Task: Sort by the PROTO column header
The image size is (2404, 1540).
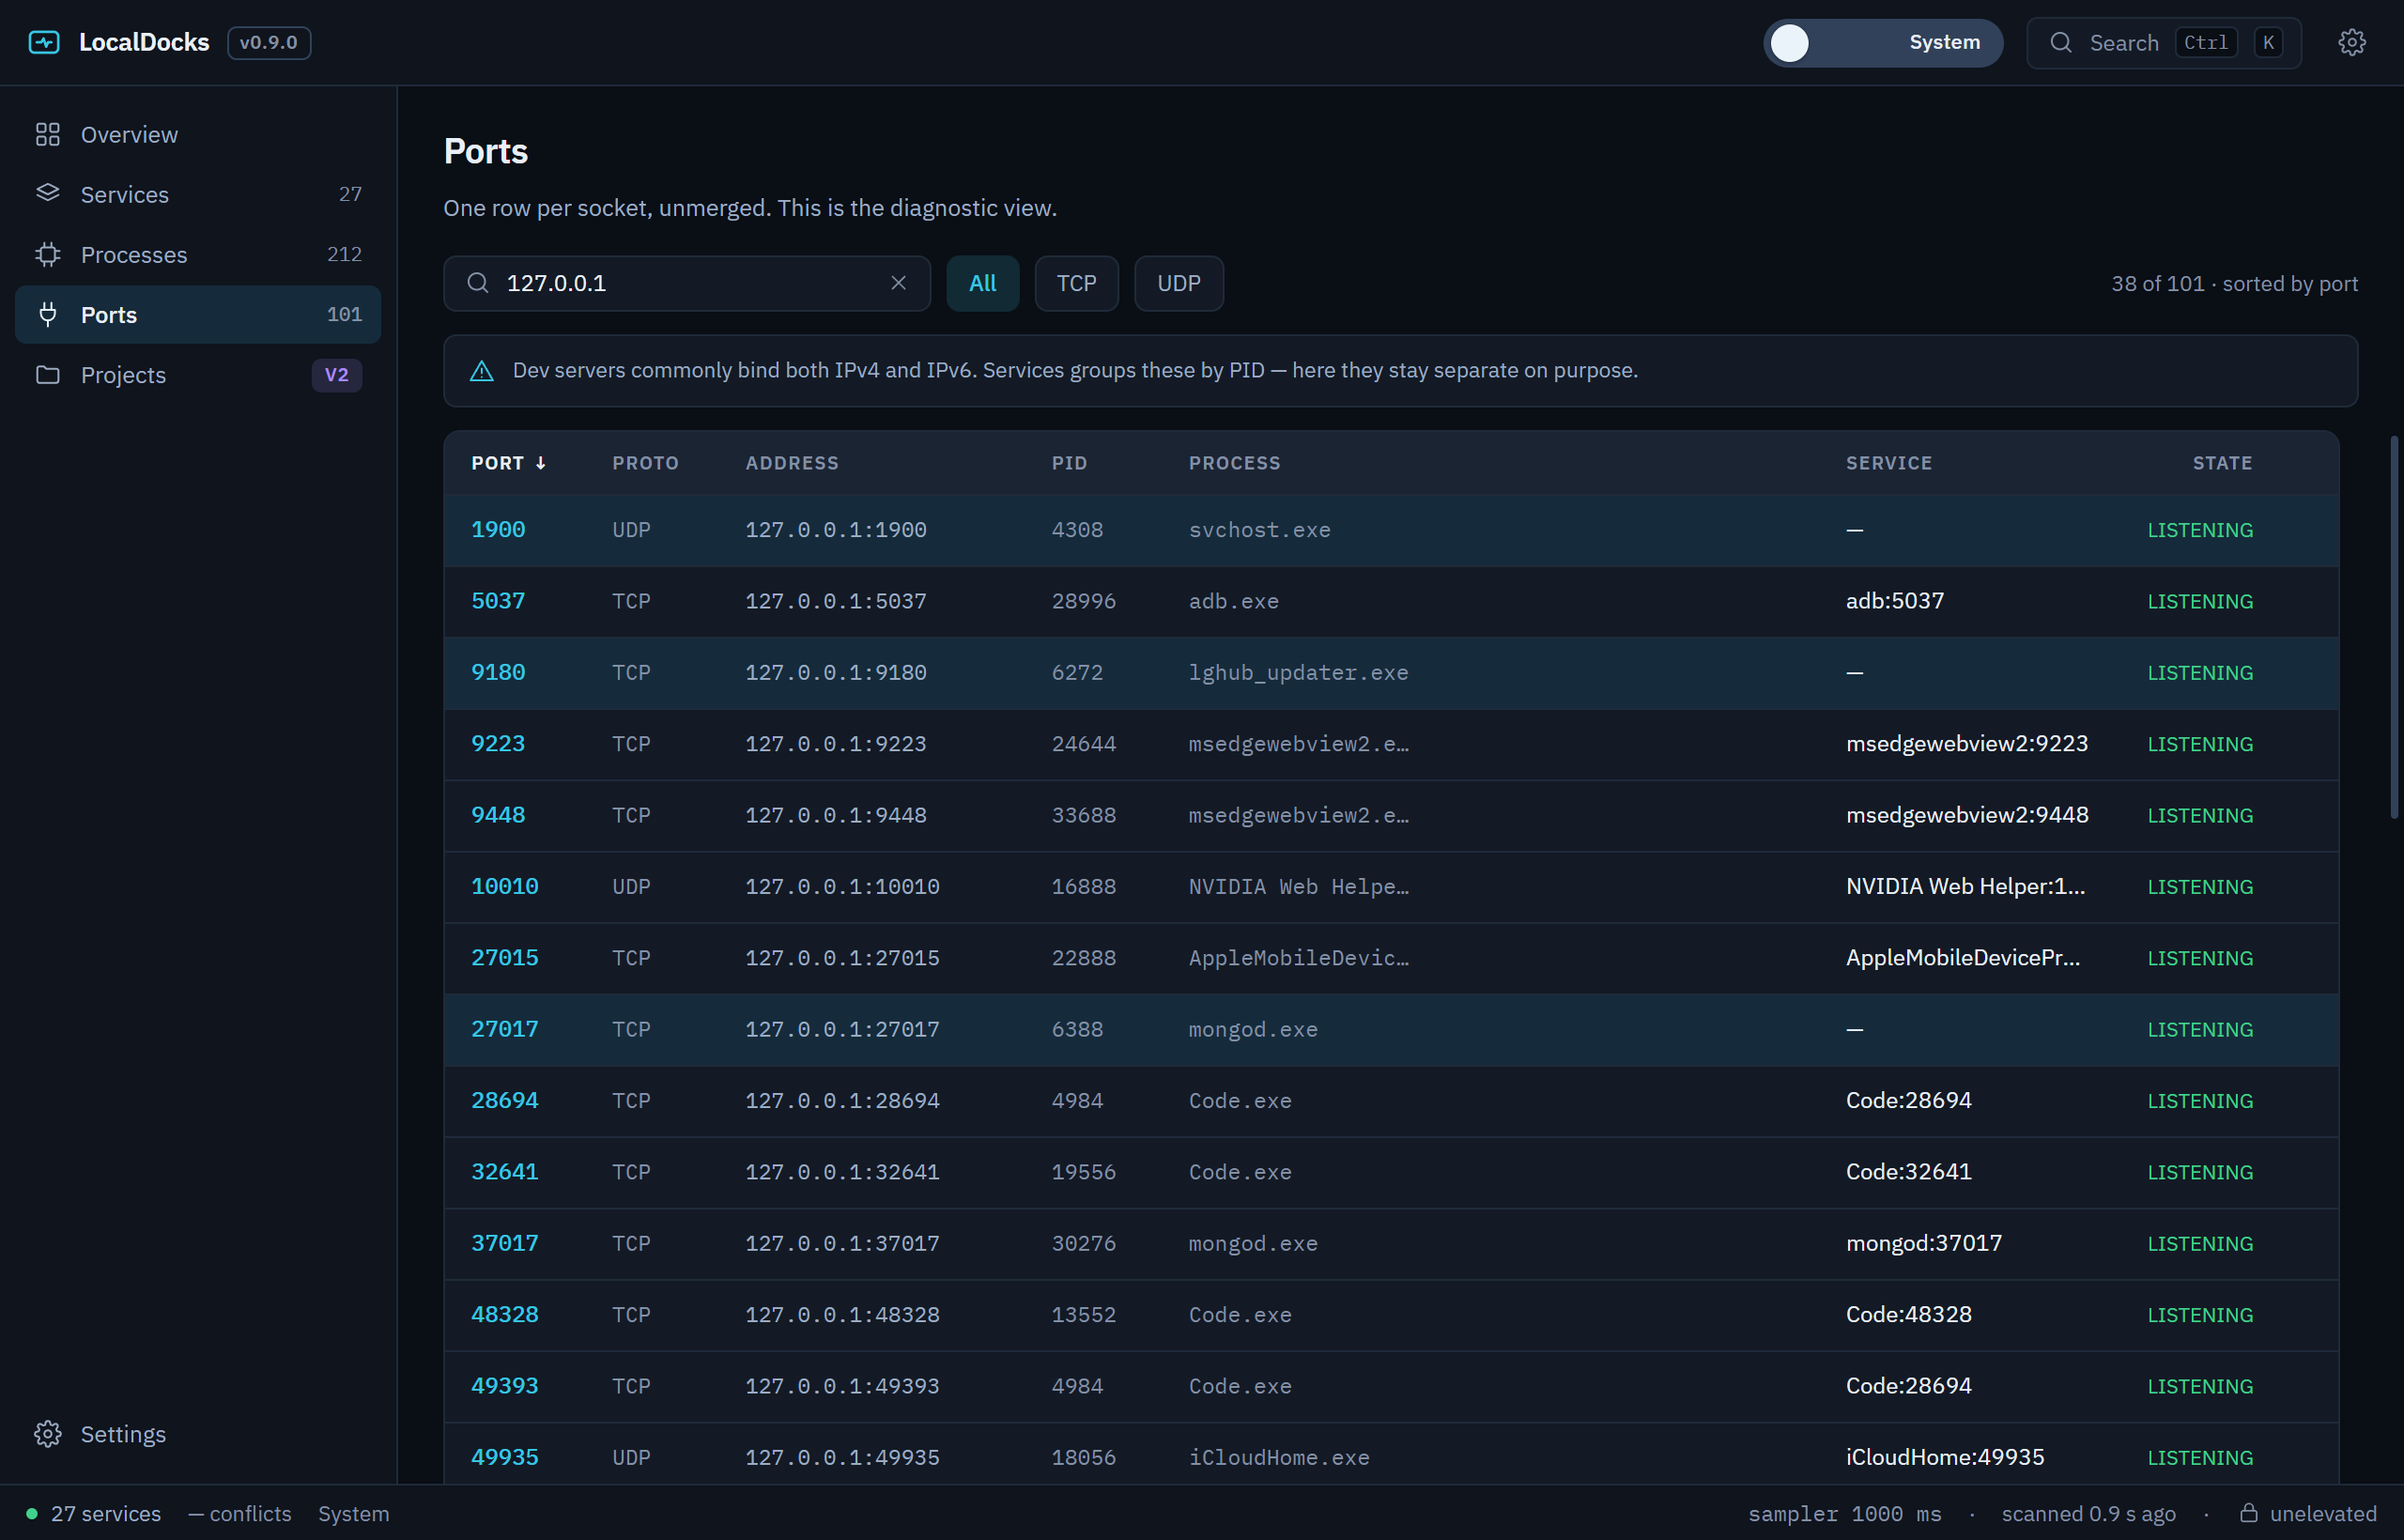Action: [x=645, y=462]
